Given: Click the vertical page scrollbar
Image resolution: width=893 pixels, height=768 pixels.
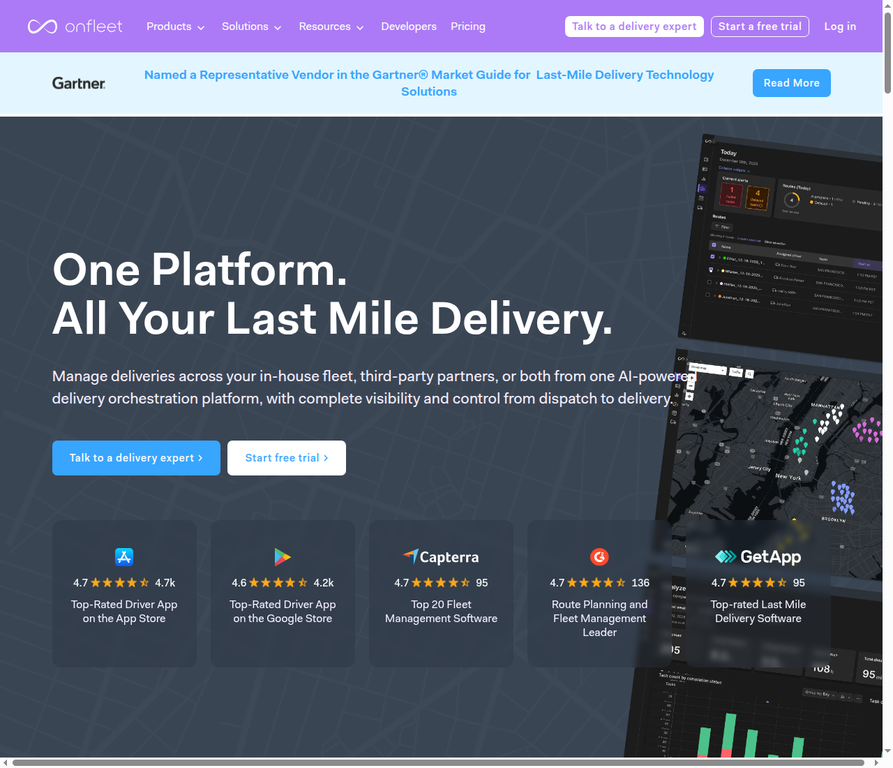Looking at the screenshot, I should (887, 53).
